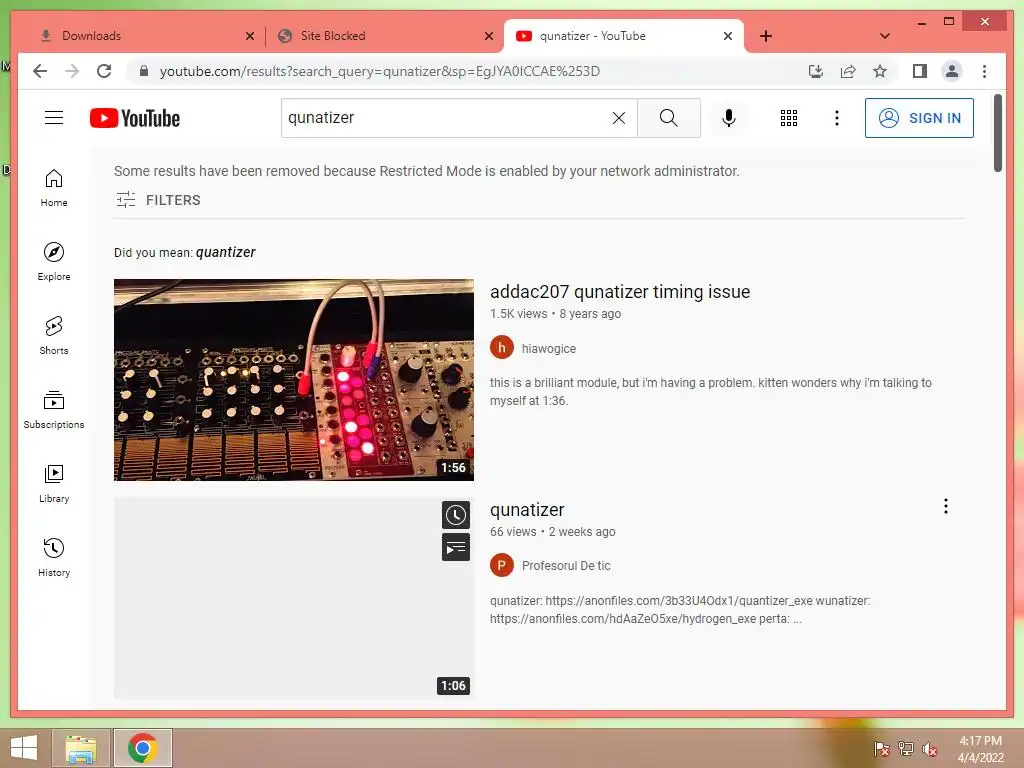Open the YouTube apps grid
Viewport: 1024px width, 768px height.
[x=788, y=118]
